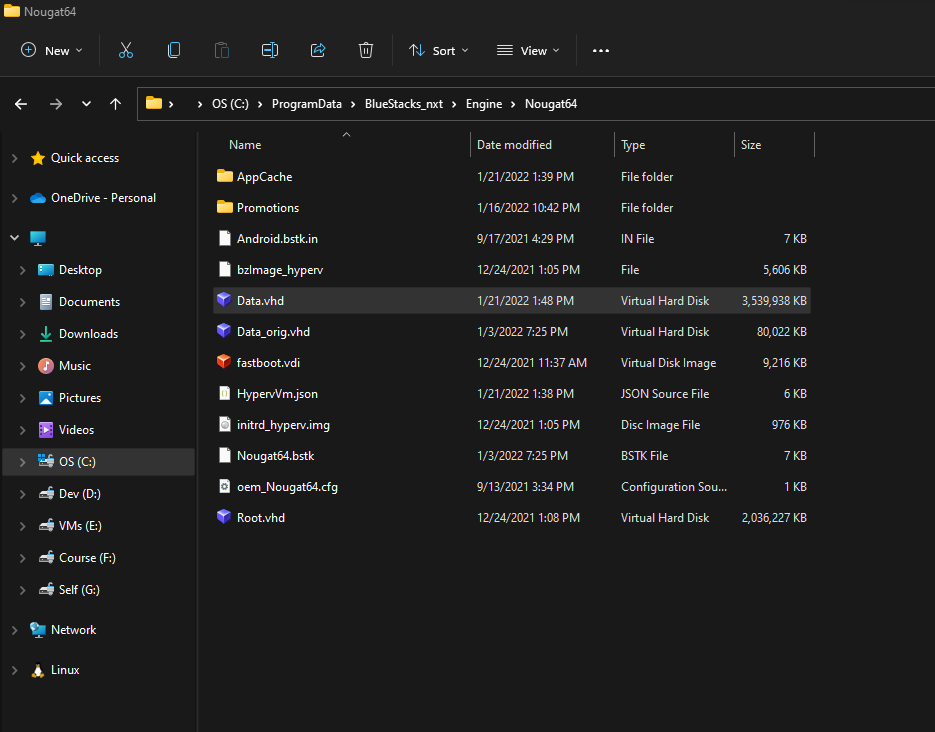Image resolution: width=935 pixels, height=732 pixels.
Task: Click the Delete trash can icon
Action: tap(366, 51)
